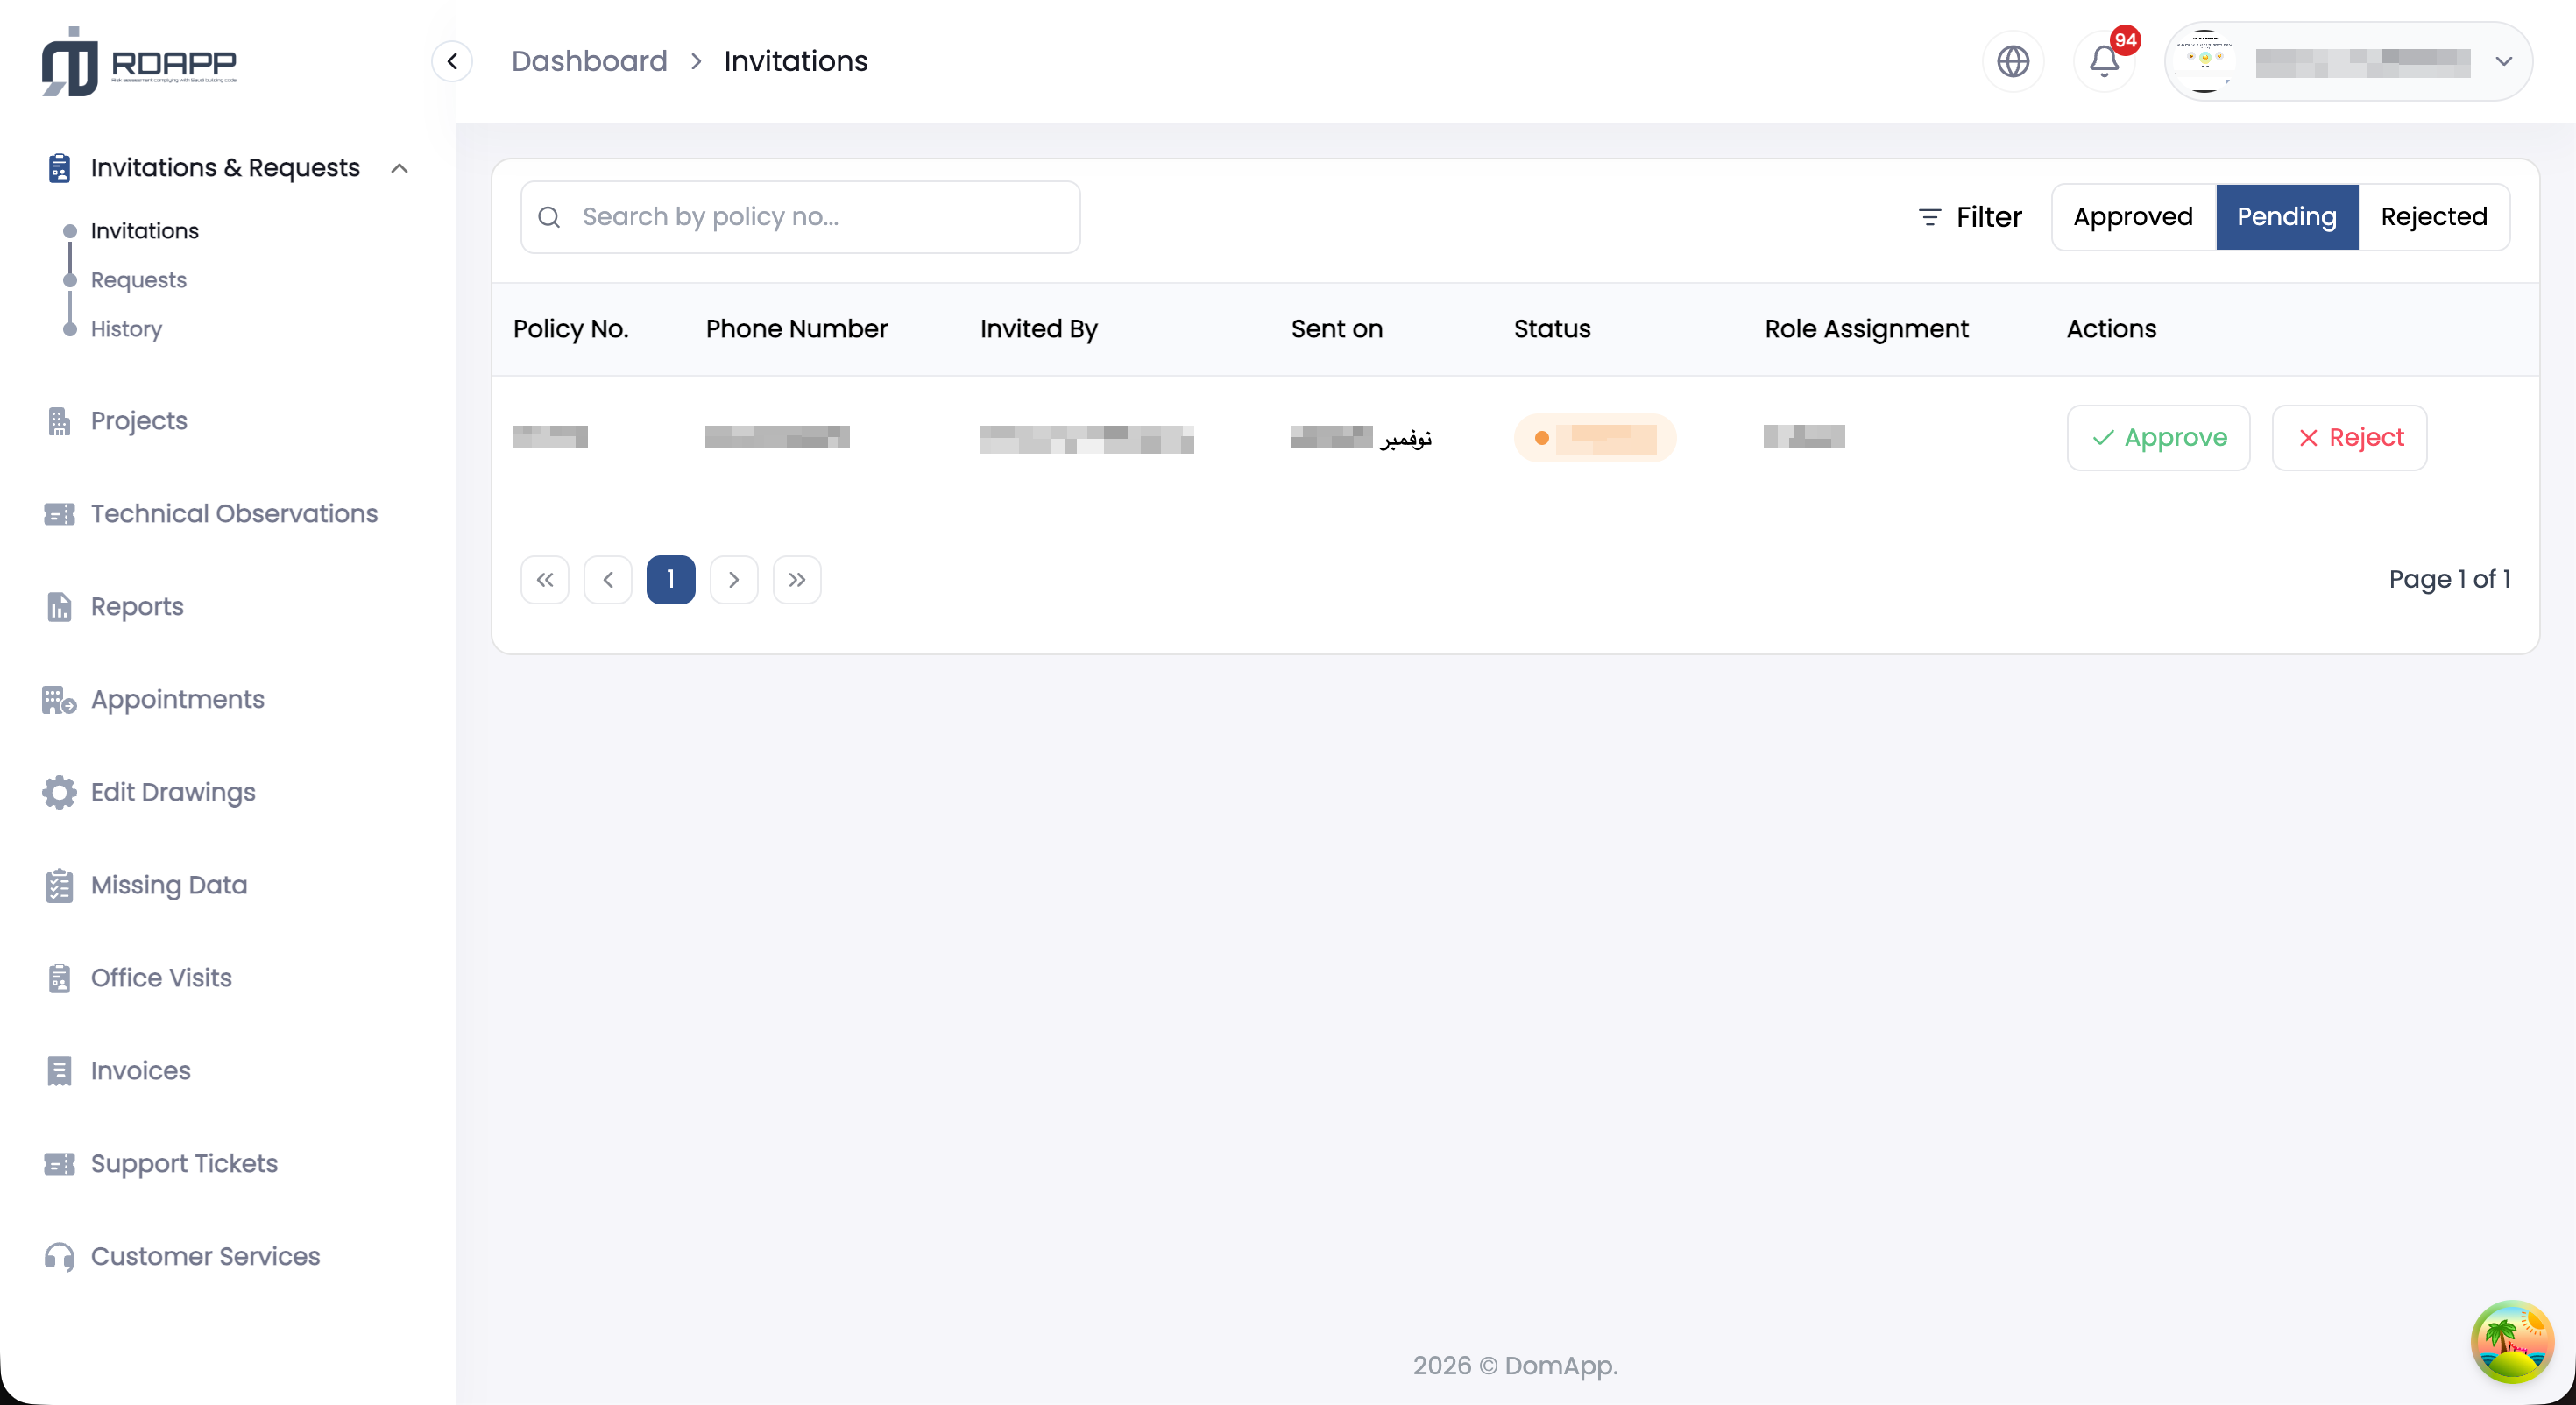Collapse the sidebar with back chevron

452,62
